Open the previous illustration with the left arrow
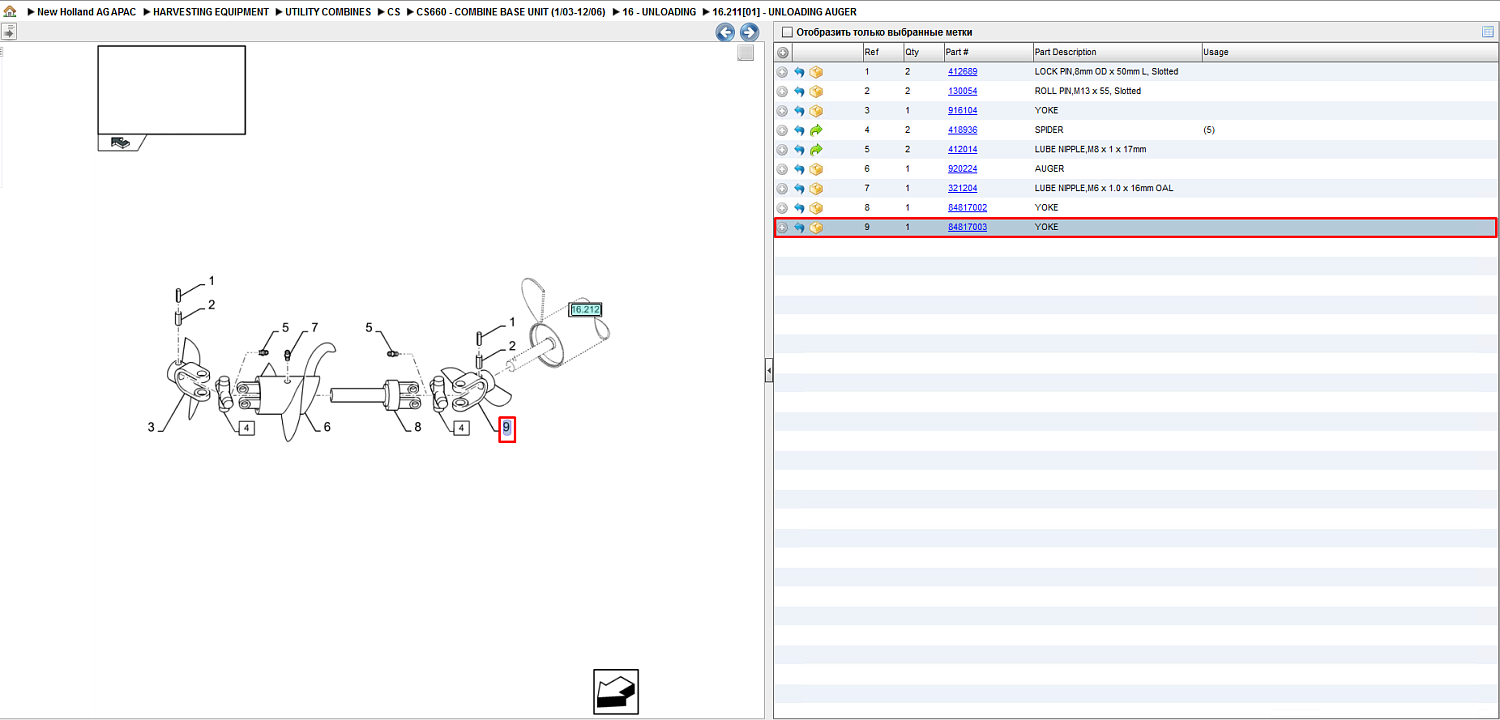 click(x=726, y=32)
